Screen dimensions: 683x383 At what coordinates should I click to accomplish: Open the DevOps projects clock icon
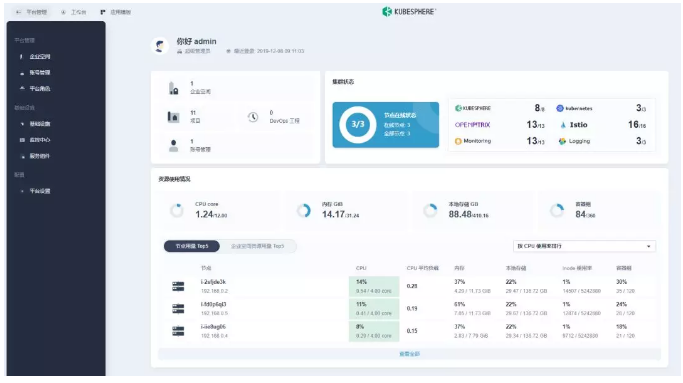coord(253,117)
